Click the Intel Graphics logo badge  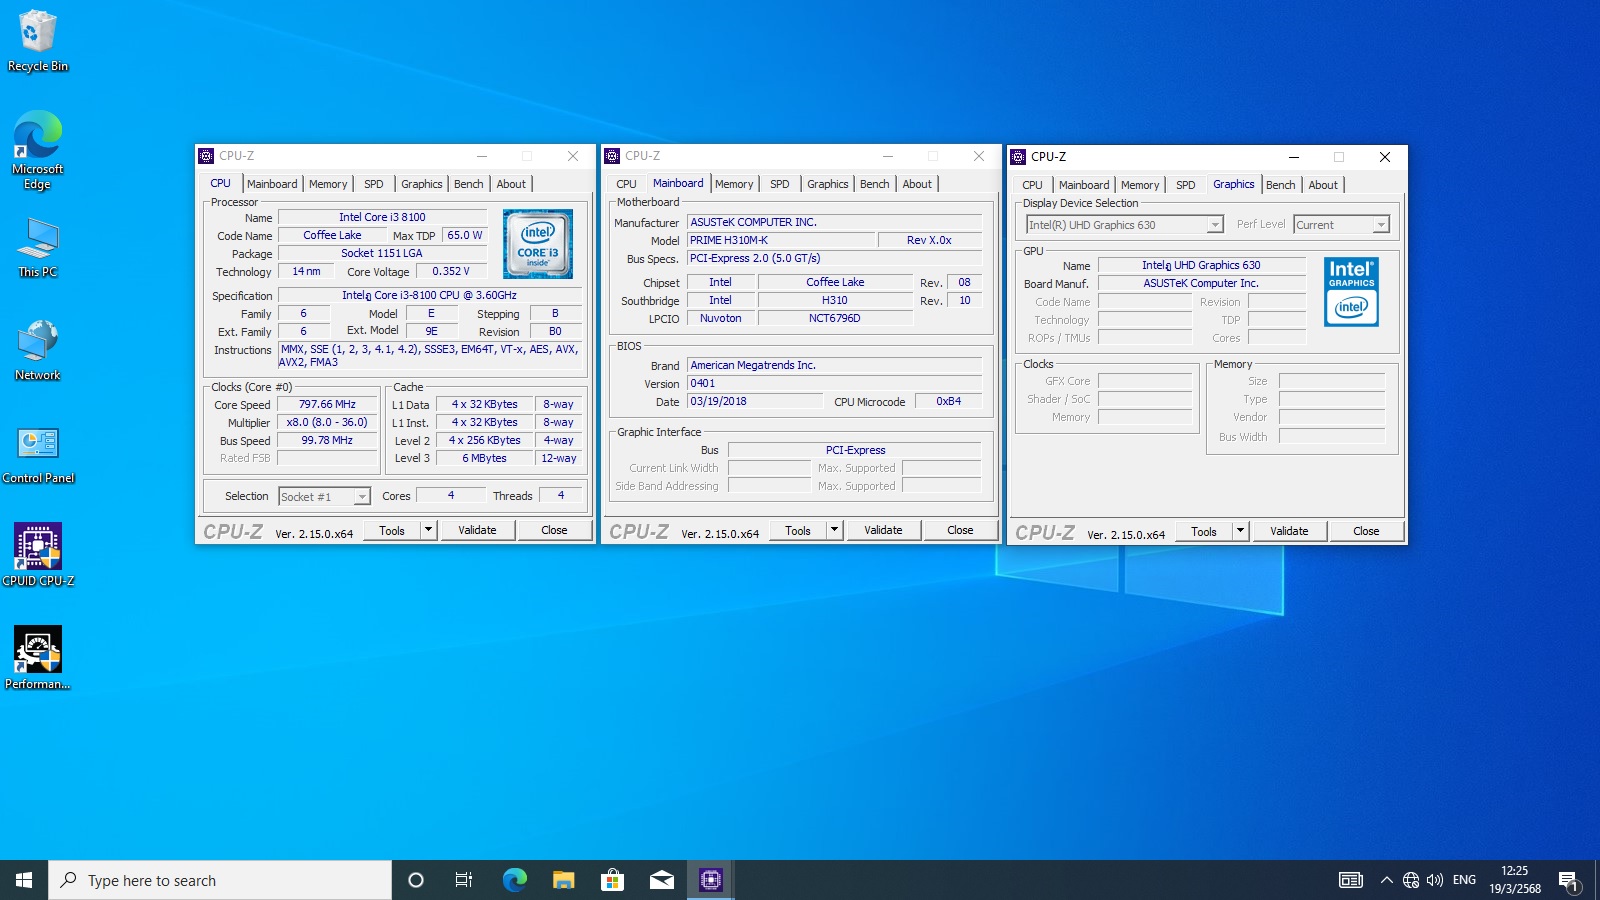[x=1351, y=291]
